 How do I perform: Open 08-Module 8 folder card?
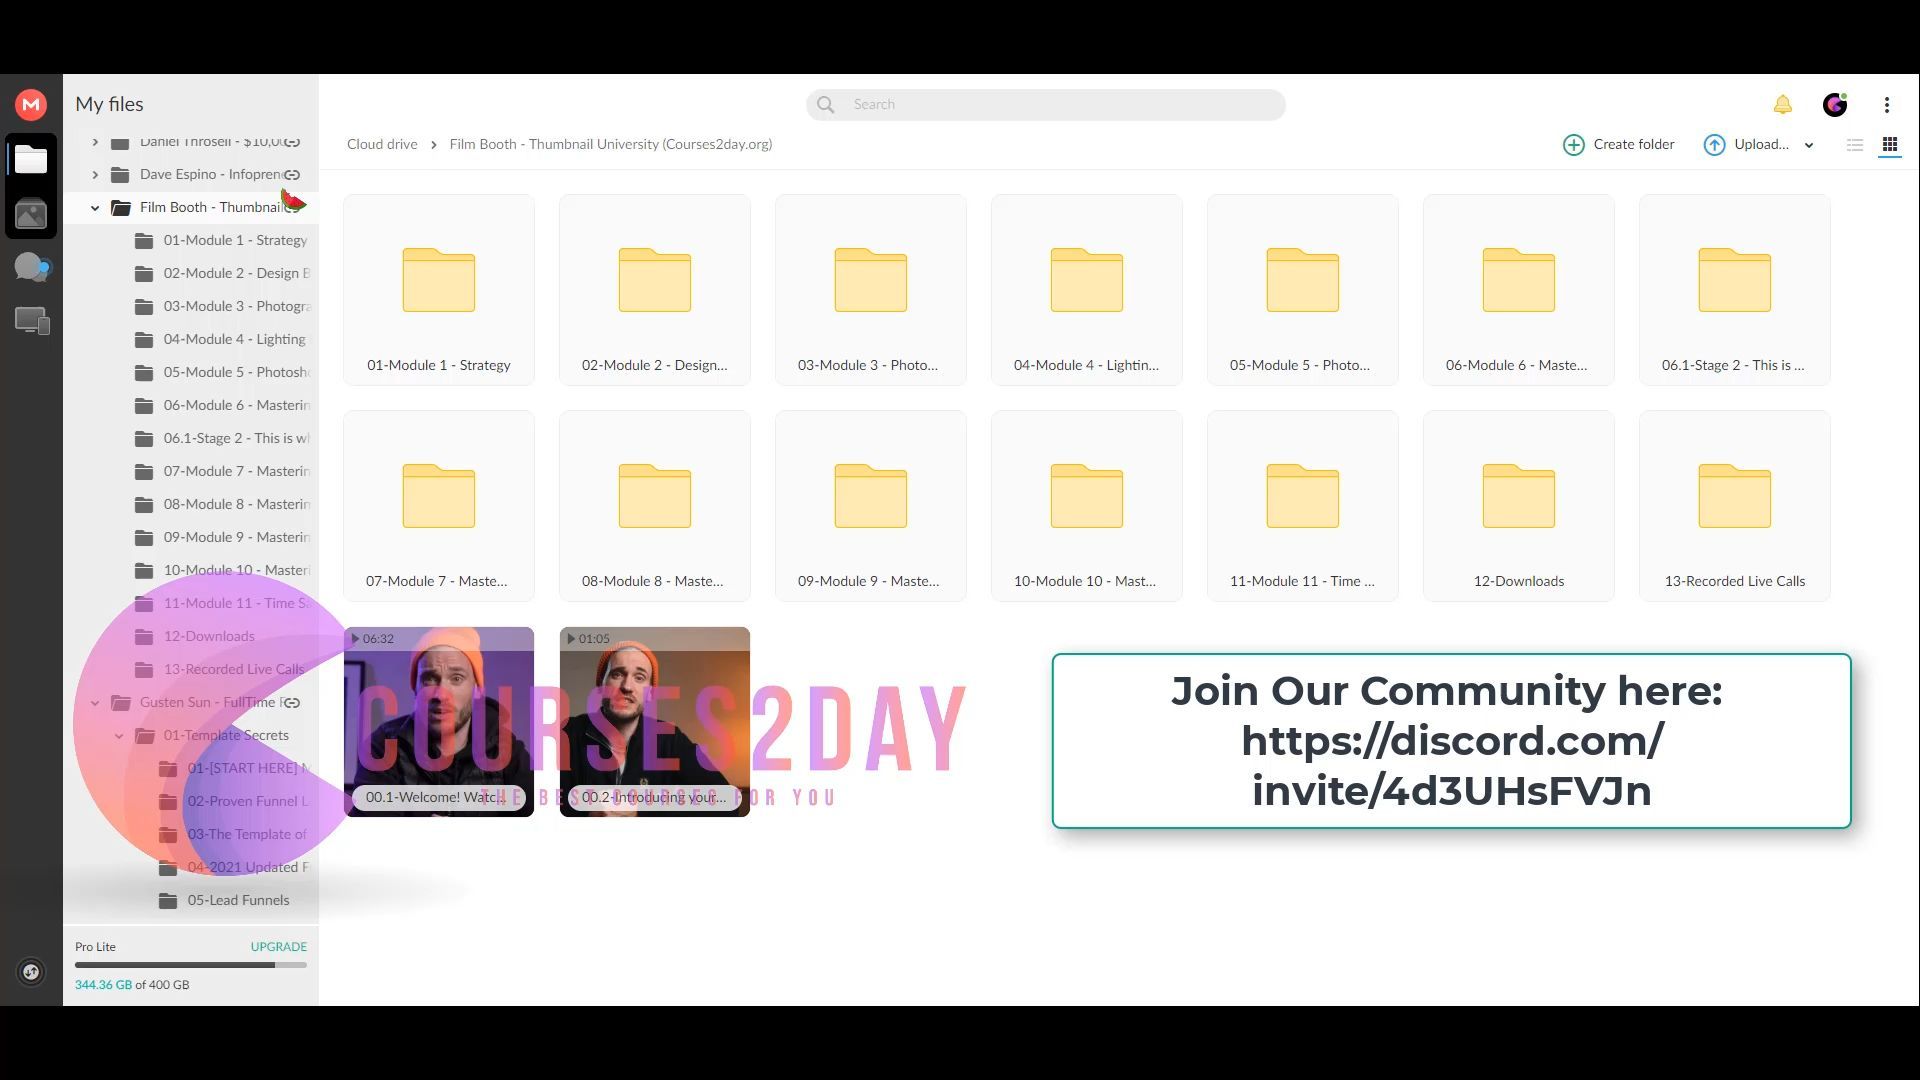pyautogui.click(x=655, y=506)
